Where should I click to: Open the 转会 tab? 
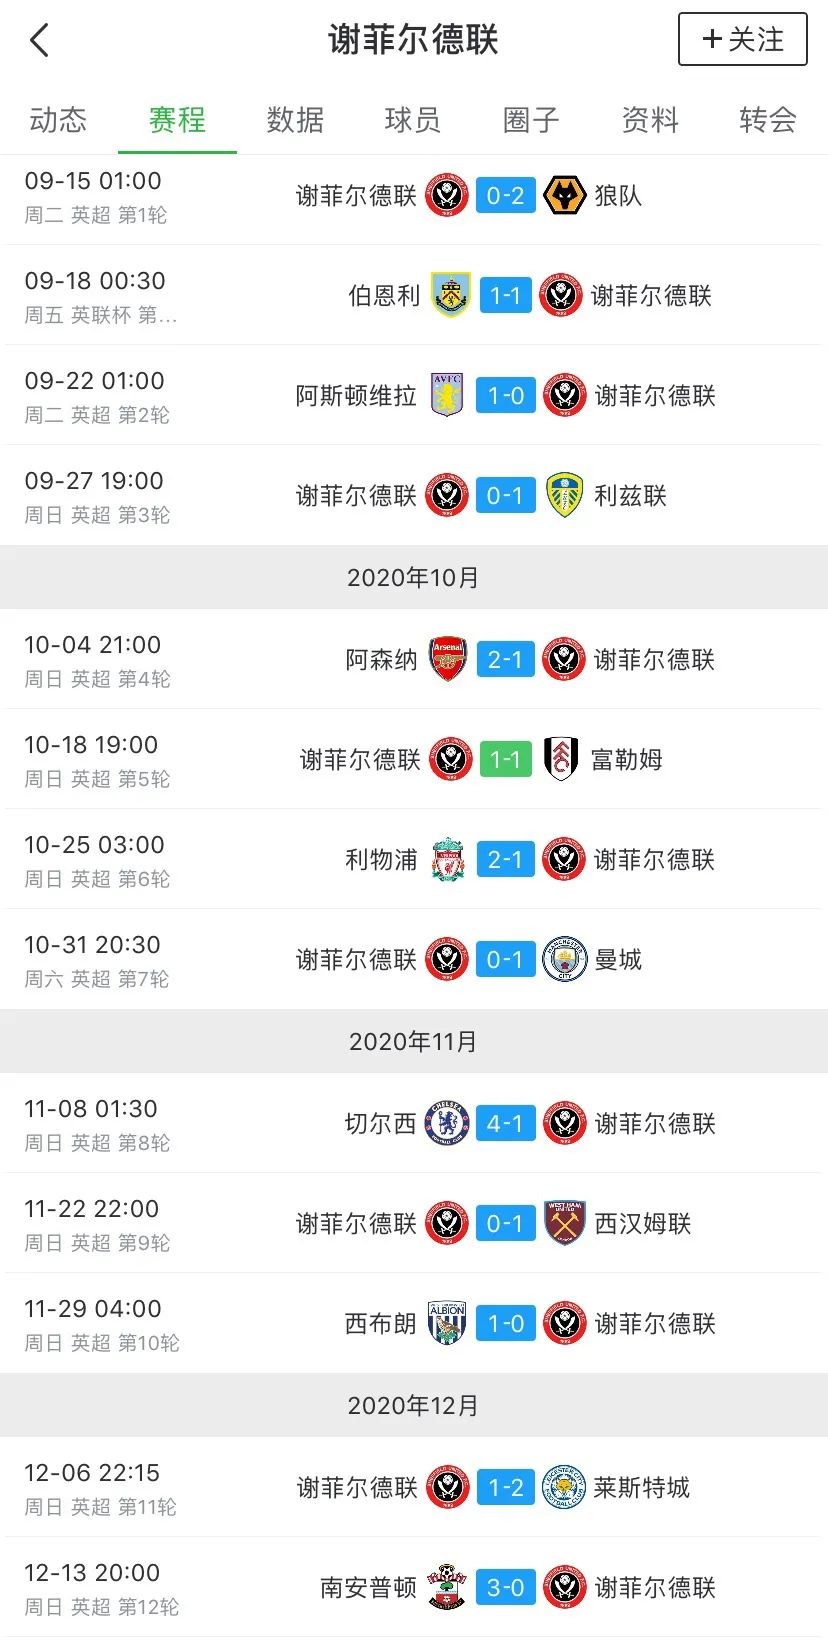(x=767, y=121)
